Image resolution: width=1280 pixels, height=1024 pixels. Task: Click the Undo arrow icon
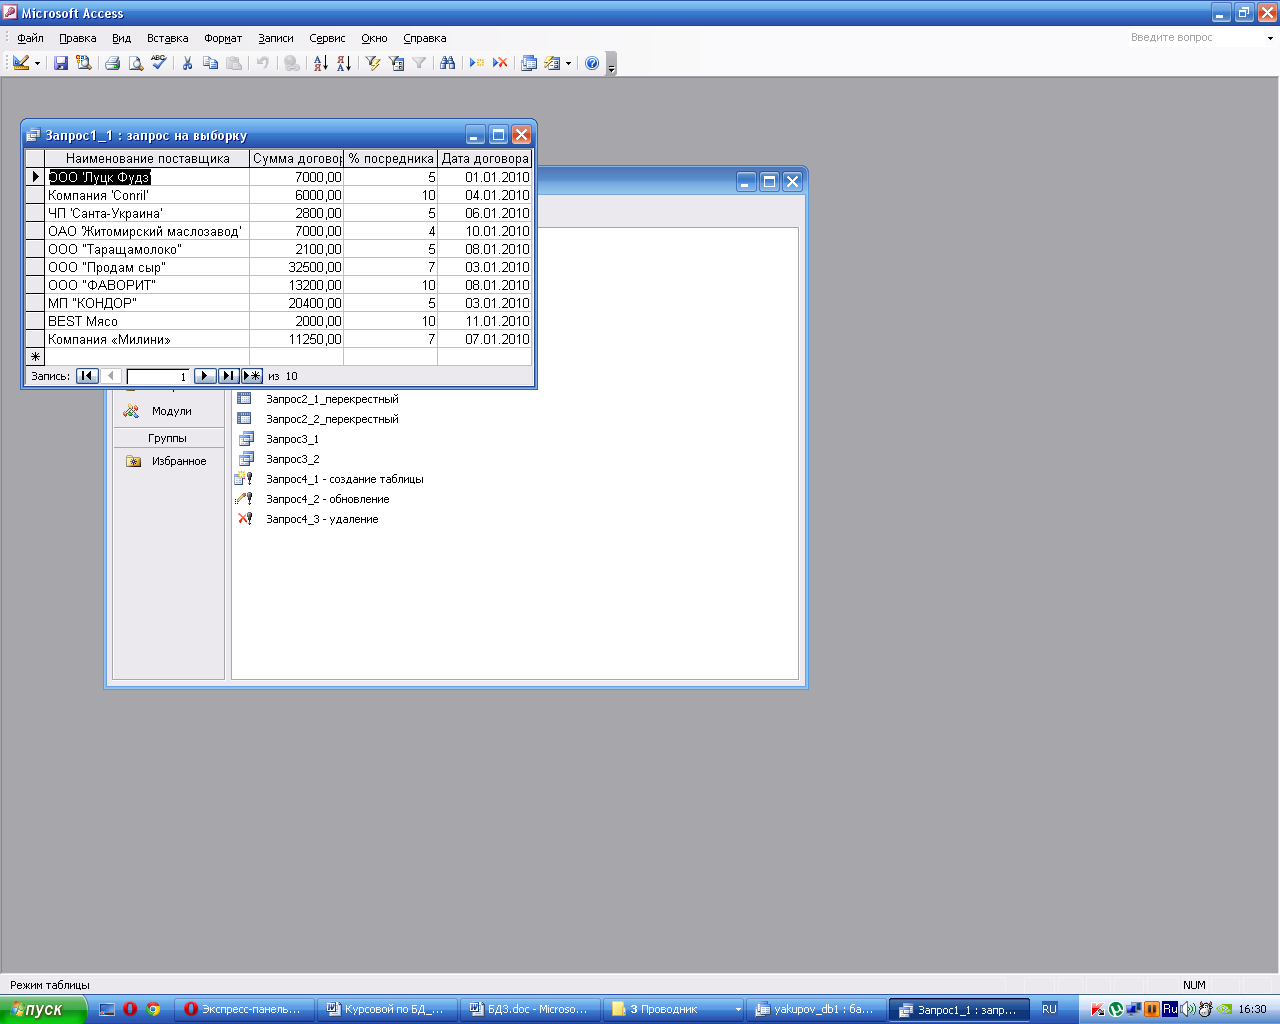point(263,63)
